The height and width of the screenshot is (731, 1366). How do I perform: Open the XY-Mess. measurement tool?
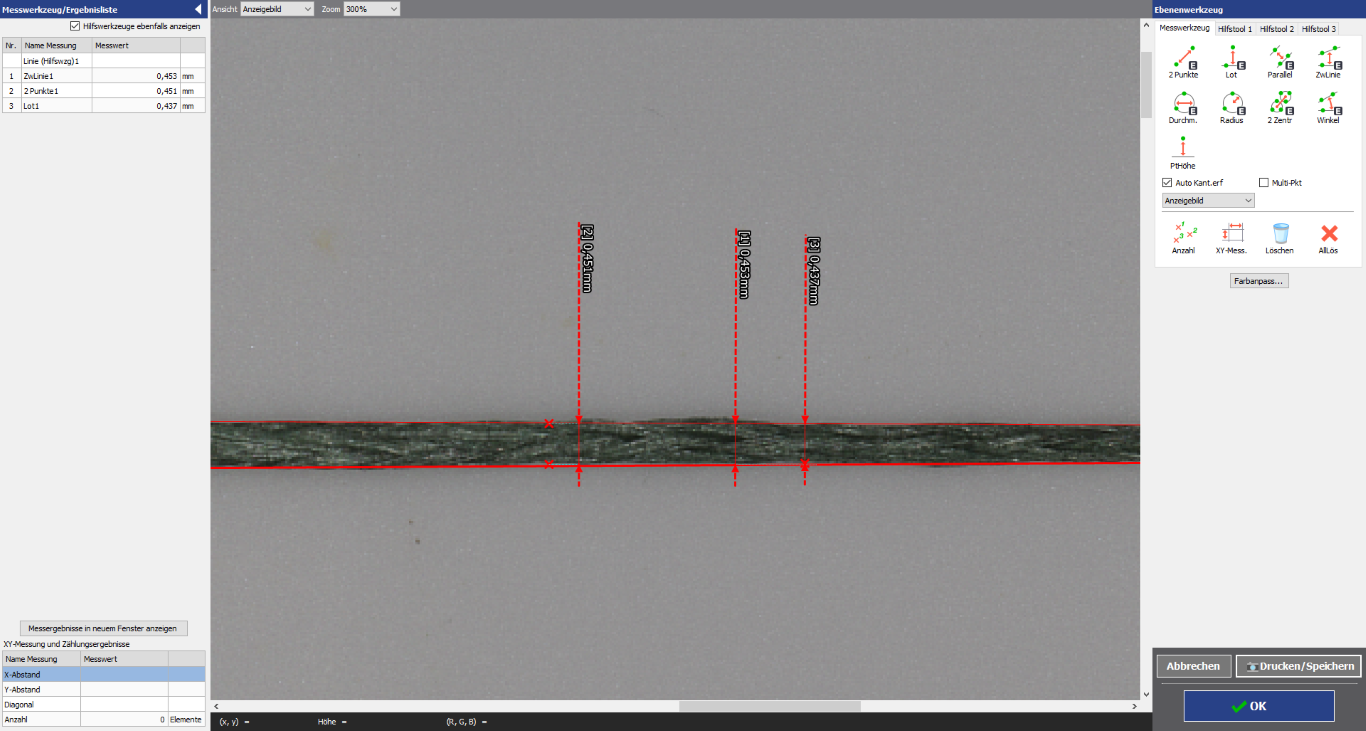(x=1231, y=235)
